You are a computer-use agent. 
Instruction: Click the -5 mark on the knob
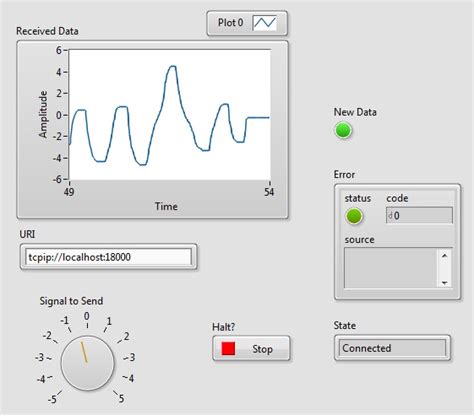(x=52, y=399)
